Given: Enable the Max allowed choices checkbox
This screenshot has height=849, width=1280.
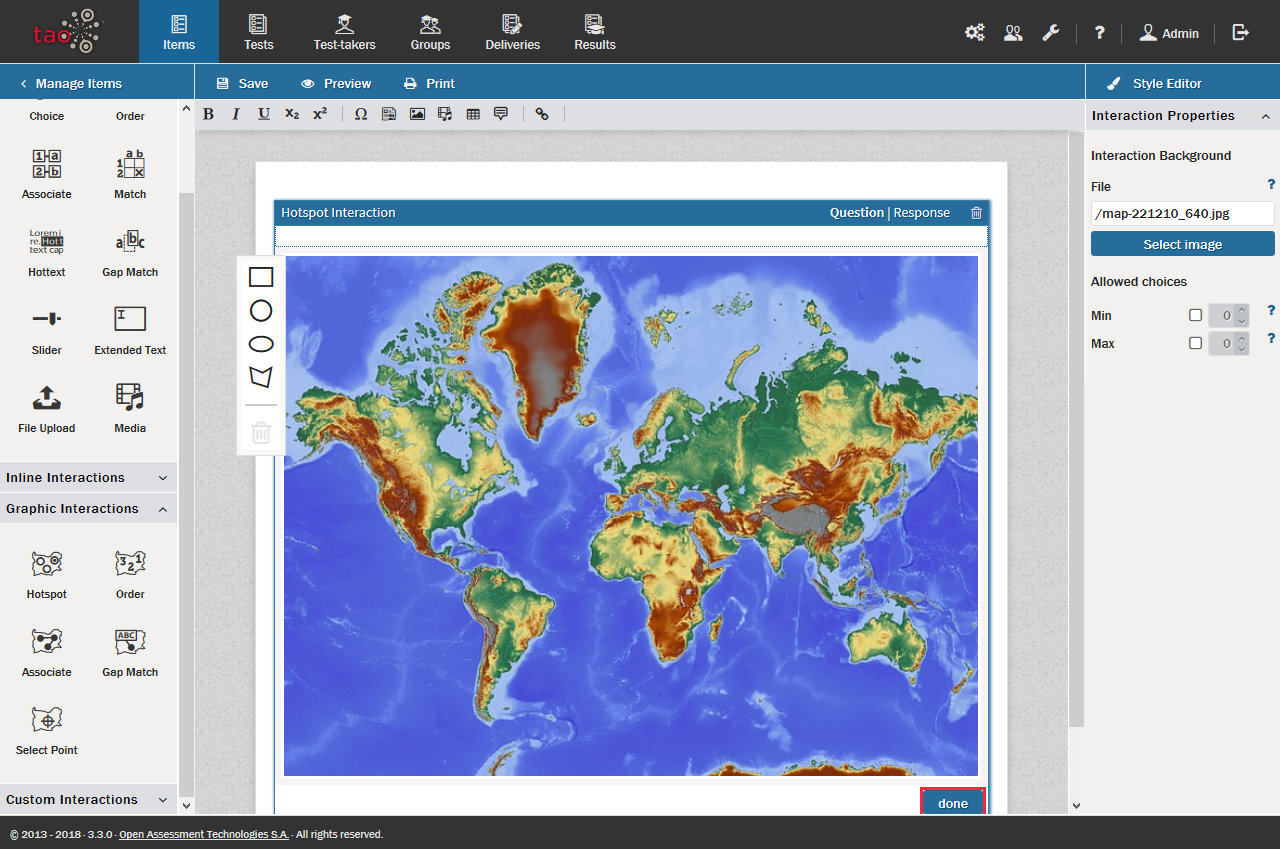Looking at the screenshot, I should [x=1195, y=344].
